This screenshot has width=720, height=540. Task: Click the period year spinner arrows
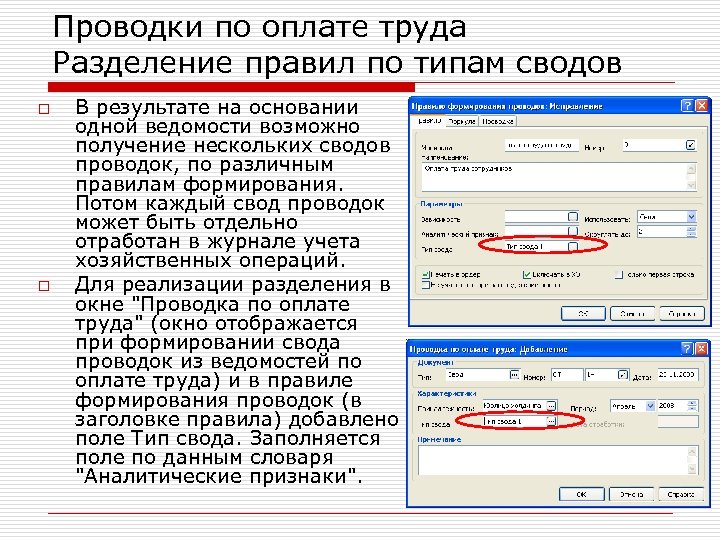coord(692,406)
